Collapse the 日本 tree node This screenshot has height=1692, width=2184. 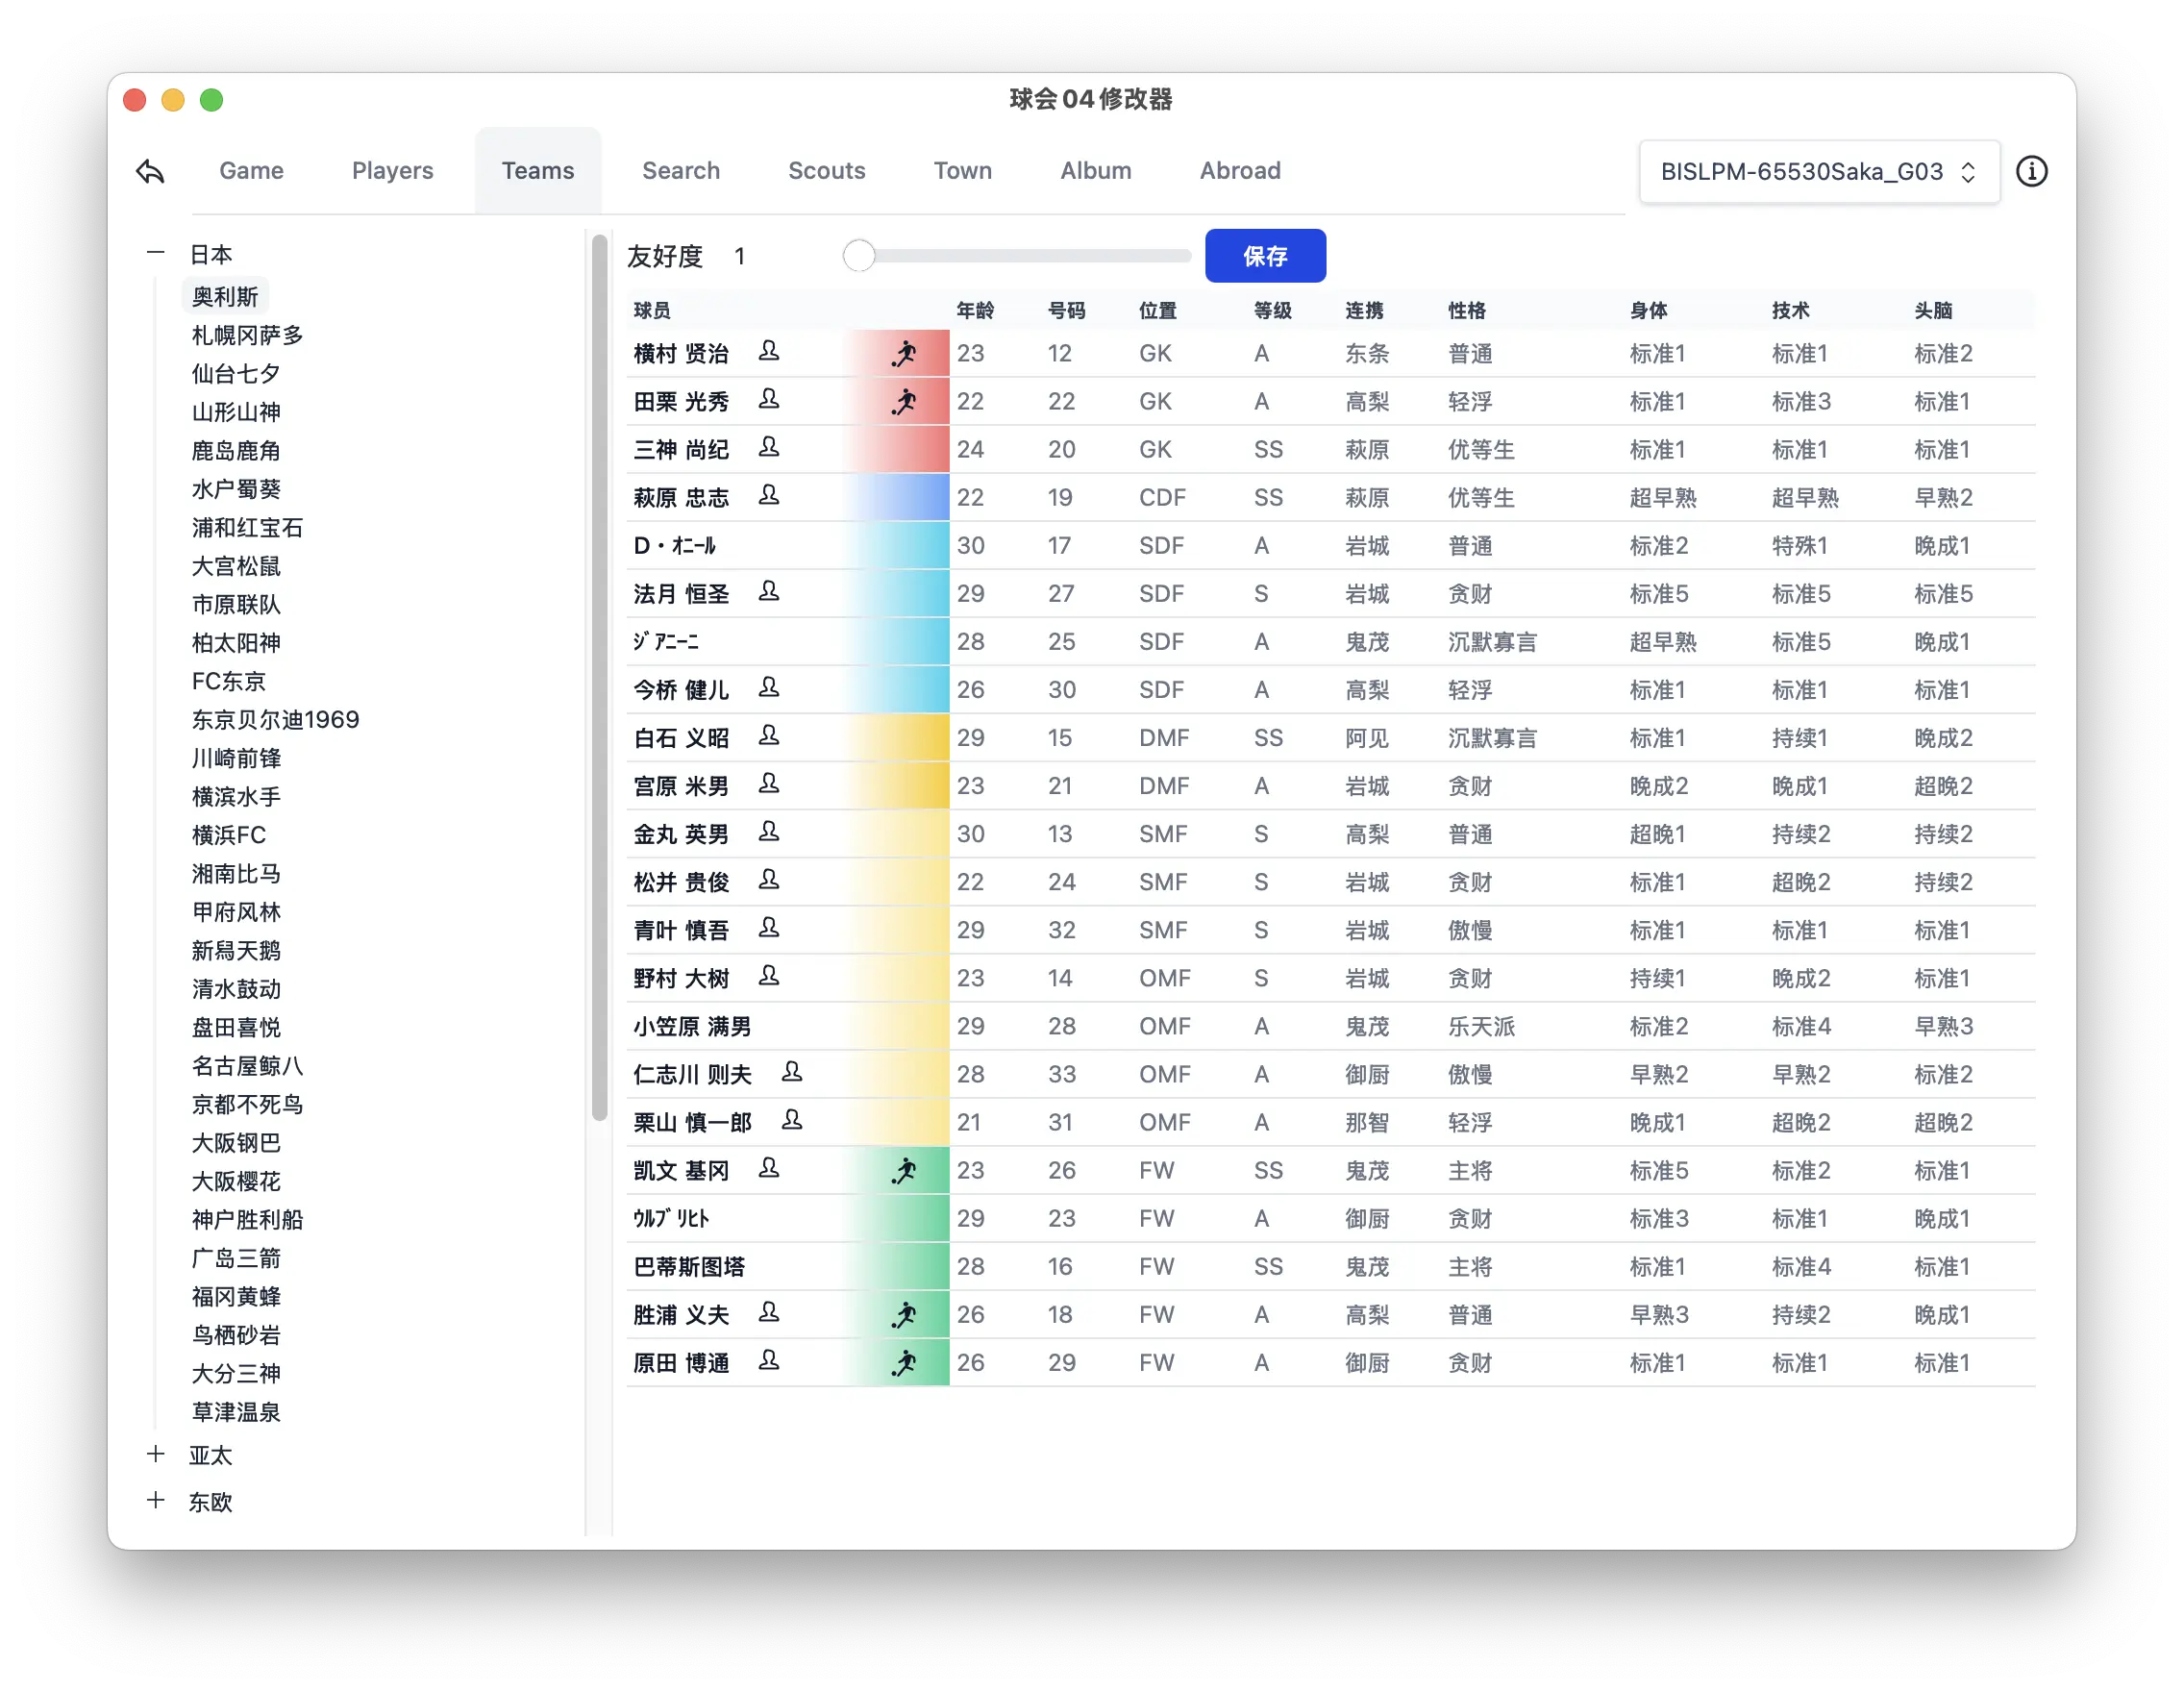[156, 252]
